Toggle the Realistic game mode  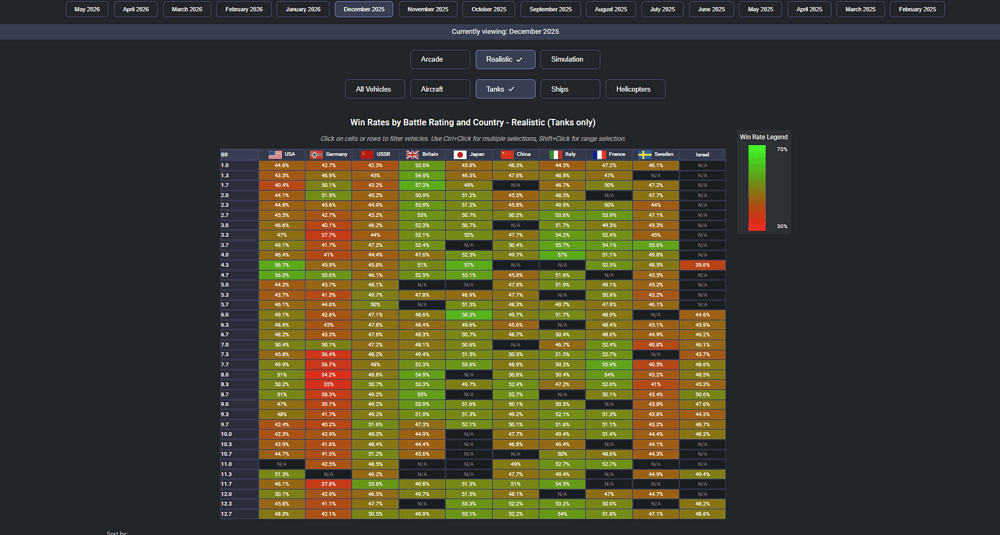pos(505,59)
